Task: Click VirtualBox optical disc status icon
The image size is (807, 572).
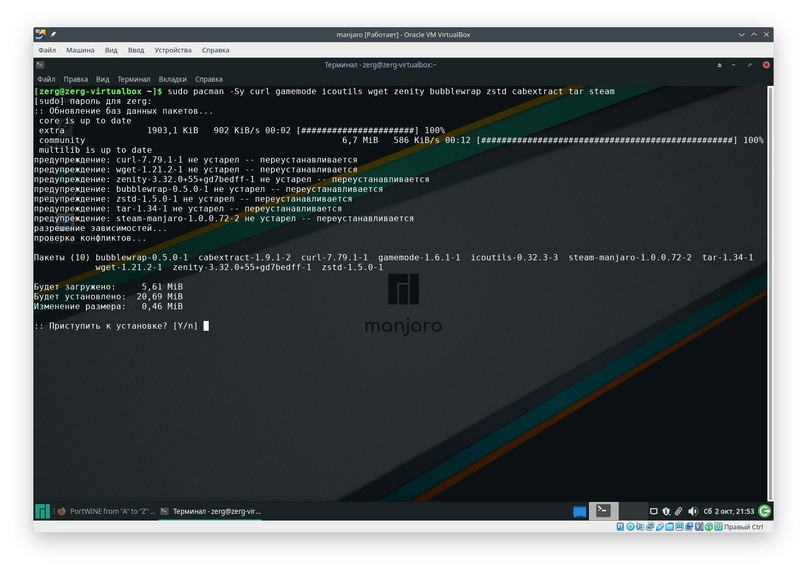Action: pyautogui.click(x=630, y=527)
